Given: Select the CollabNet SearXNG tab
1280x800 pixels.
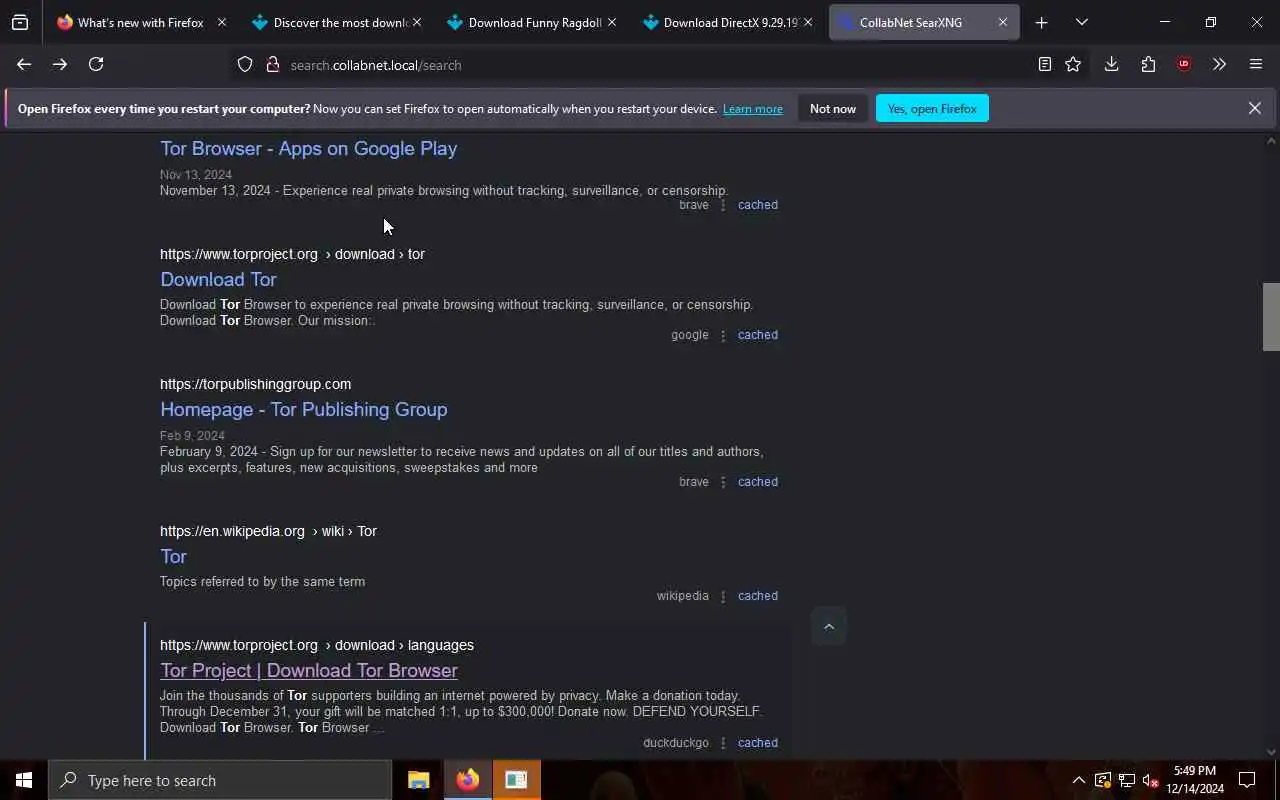Looking at the screenshot, I should pyautogui.click(x=924, y=22).
